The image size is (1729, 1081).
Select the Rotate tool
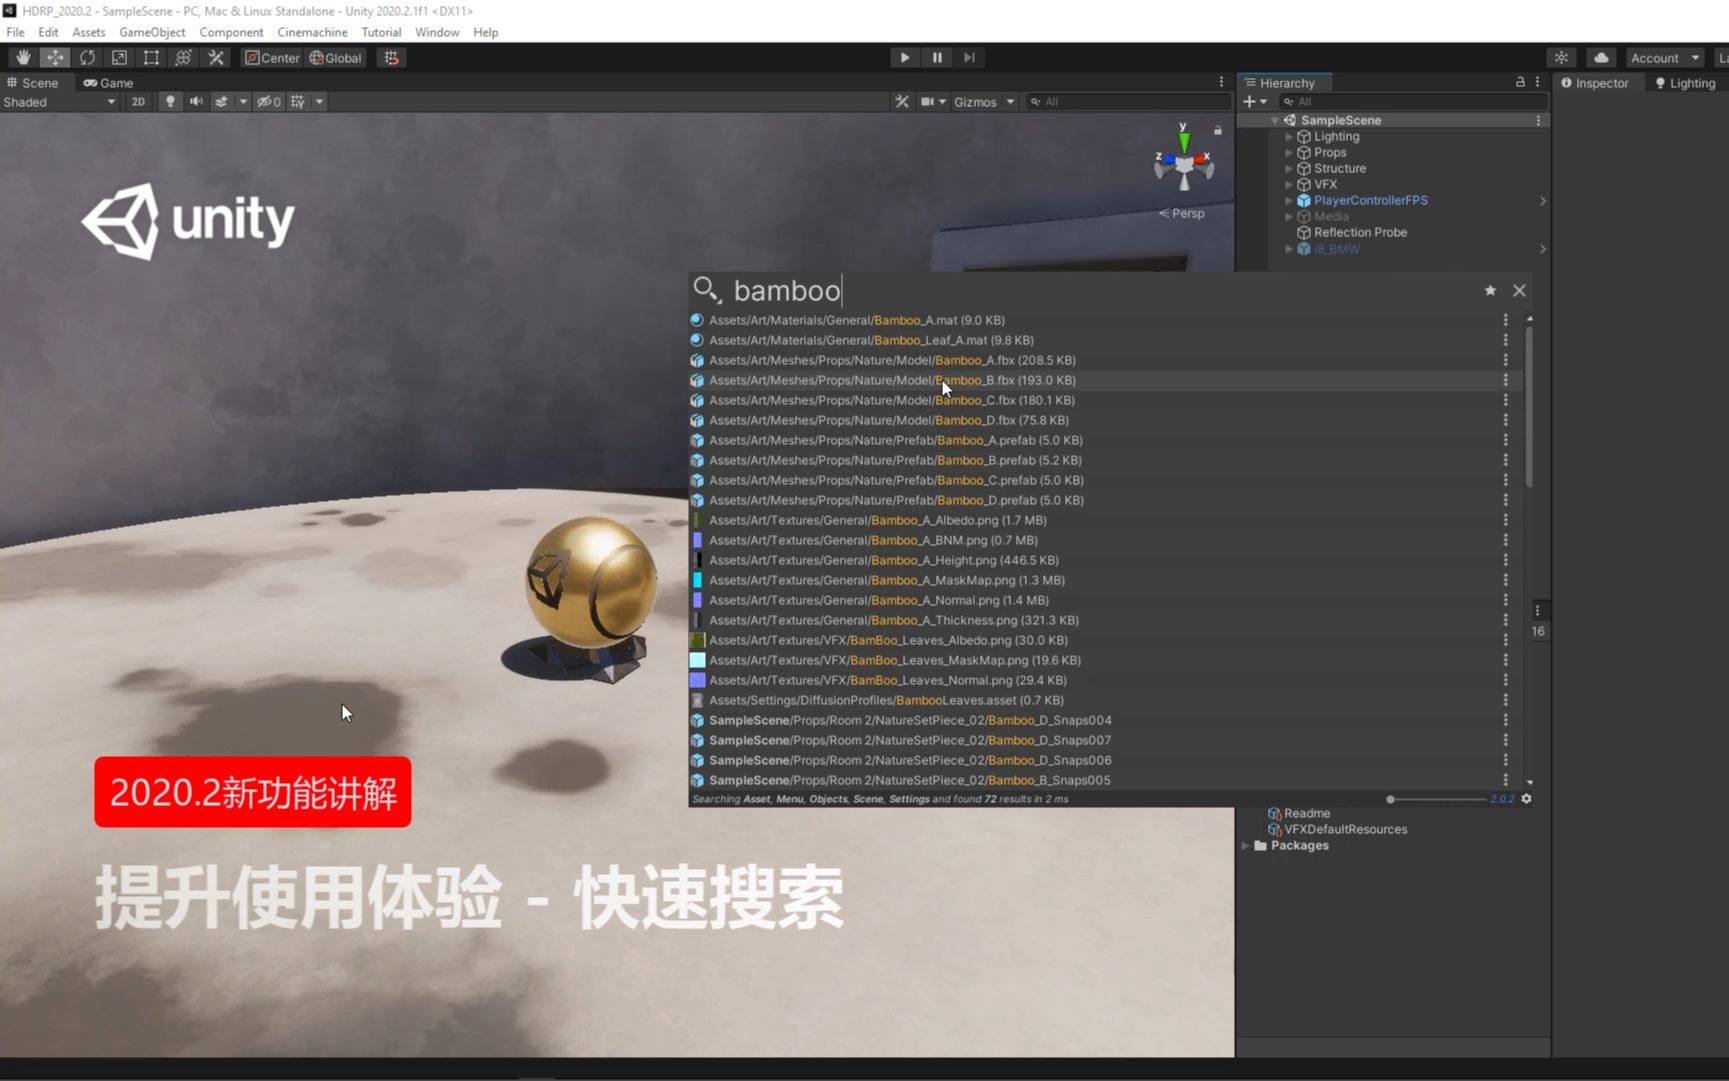(87, 58)
